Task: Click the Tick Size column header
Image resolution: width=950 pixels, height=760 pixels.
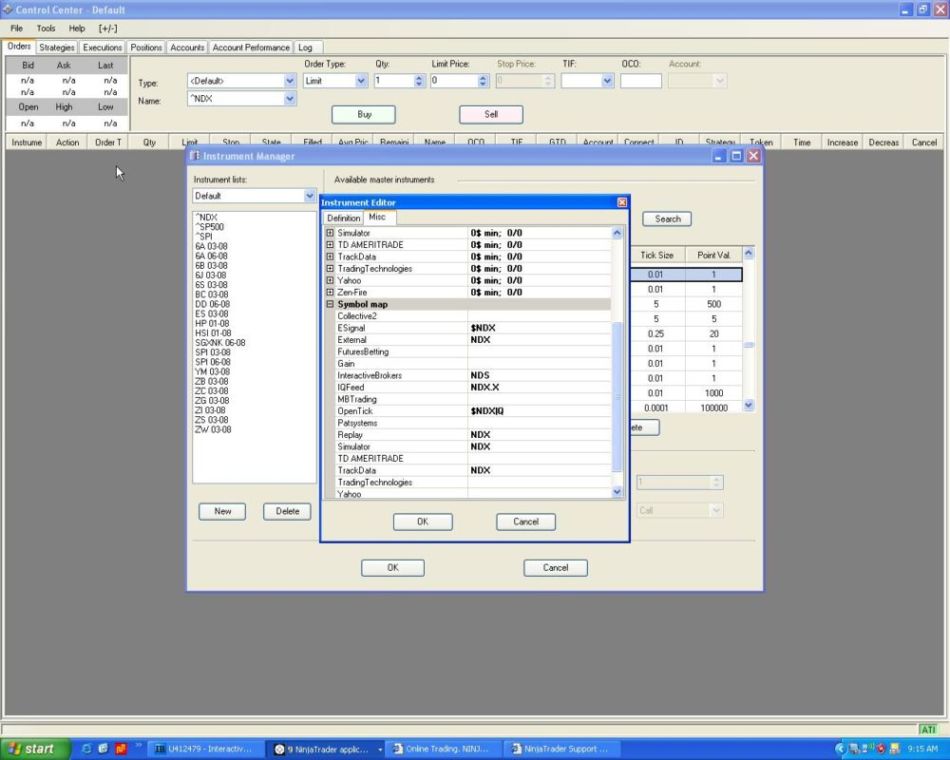Action: (x=657, y=255)
